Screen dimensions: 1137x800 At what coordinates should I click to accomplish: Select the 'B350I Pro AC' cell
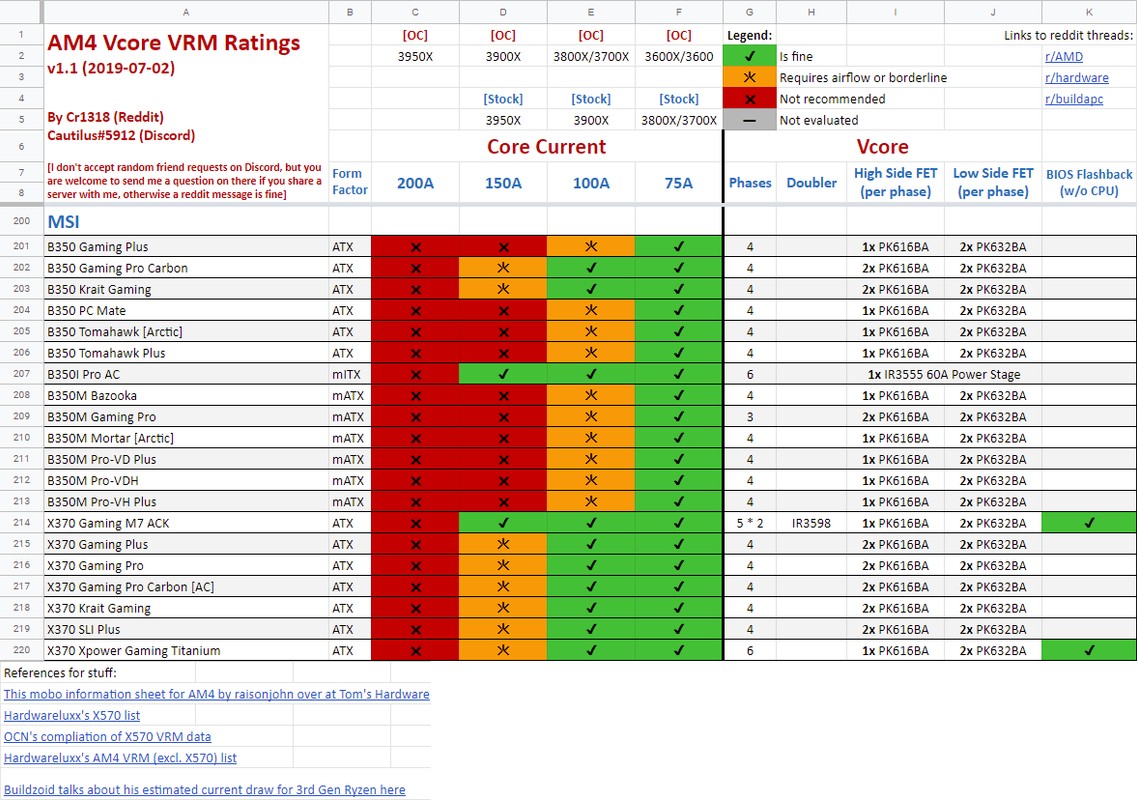pos(186,374)
